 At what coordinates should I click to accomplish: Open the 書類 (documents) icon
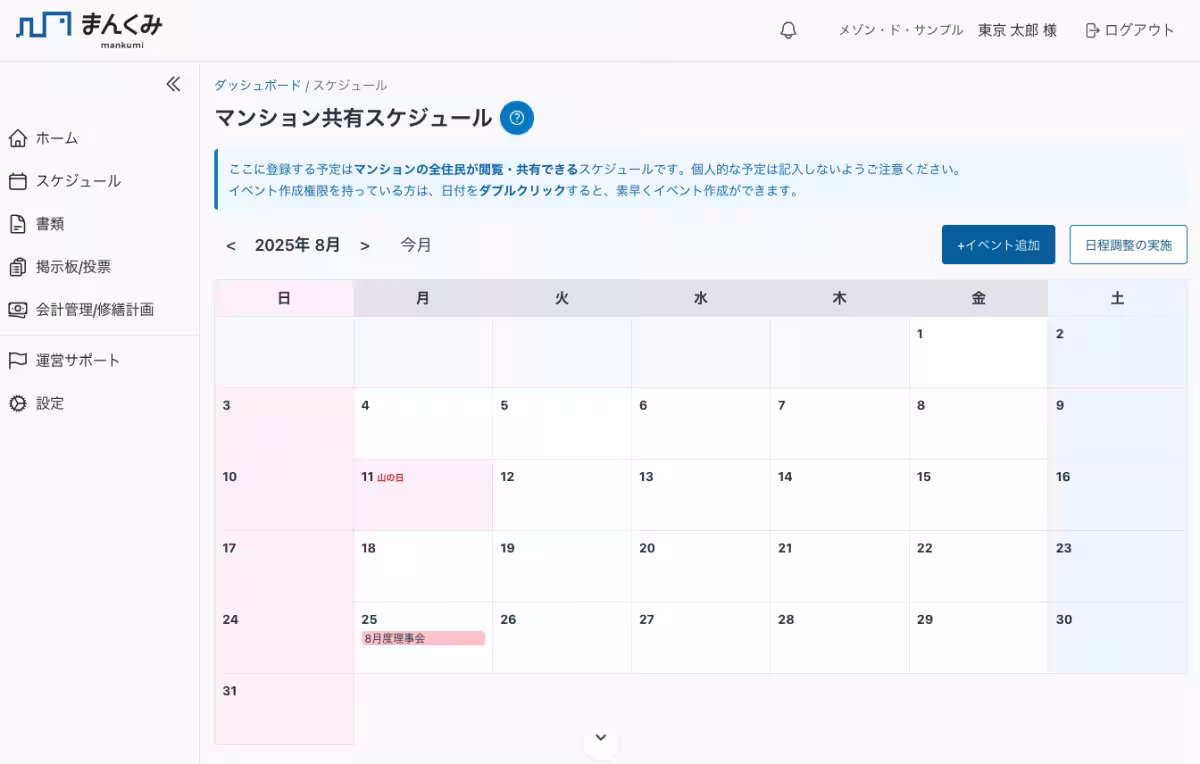coord(16,224)
